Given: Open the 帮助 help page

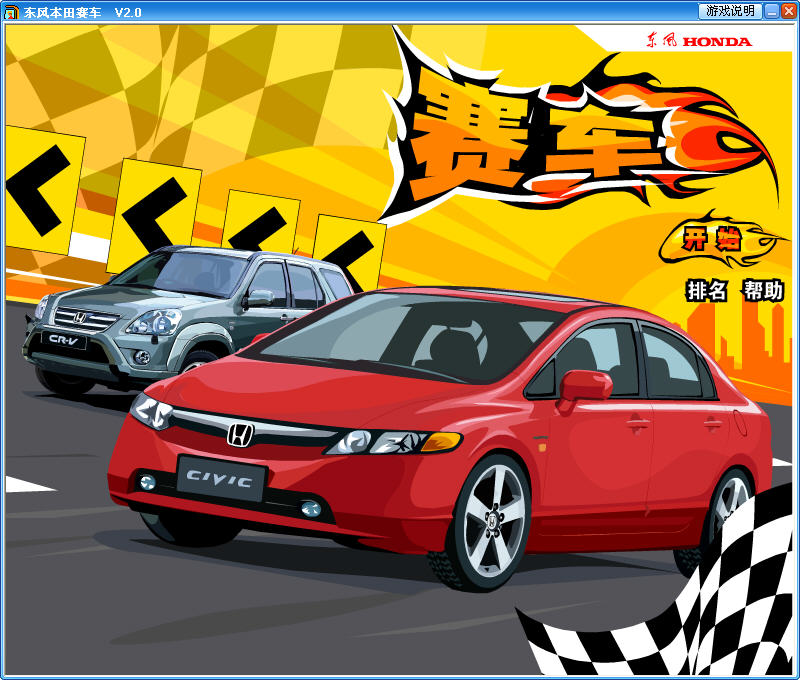Looking at the screenshot, I should [763, 291].
